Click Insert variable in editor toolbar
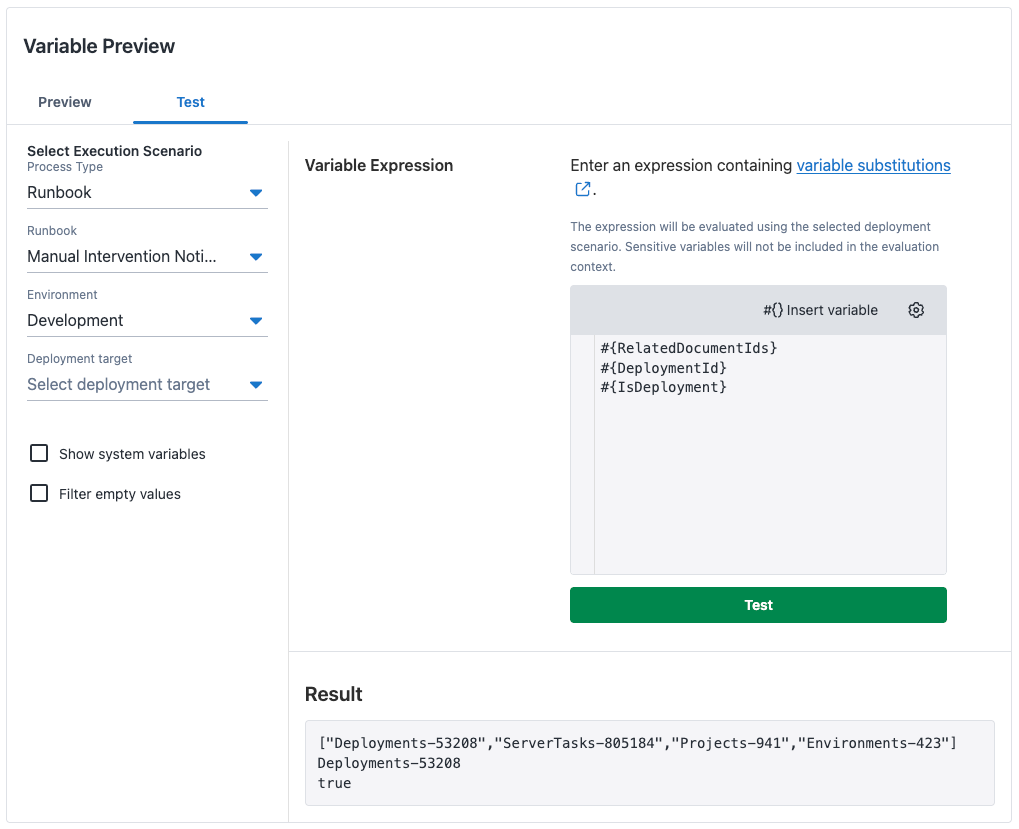Viewport: 1019px width, 829px height. 820,310
